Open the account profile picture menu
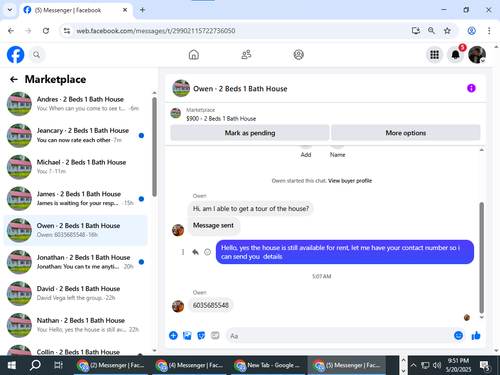The width and height of the screenshot is (500, 375). [x=477, y=55]
